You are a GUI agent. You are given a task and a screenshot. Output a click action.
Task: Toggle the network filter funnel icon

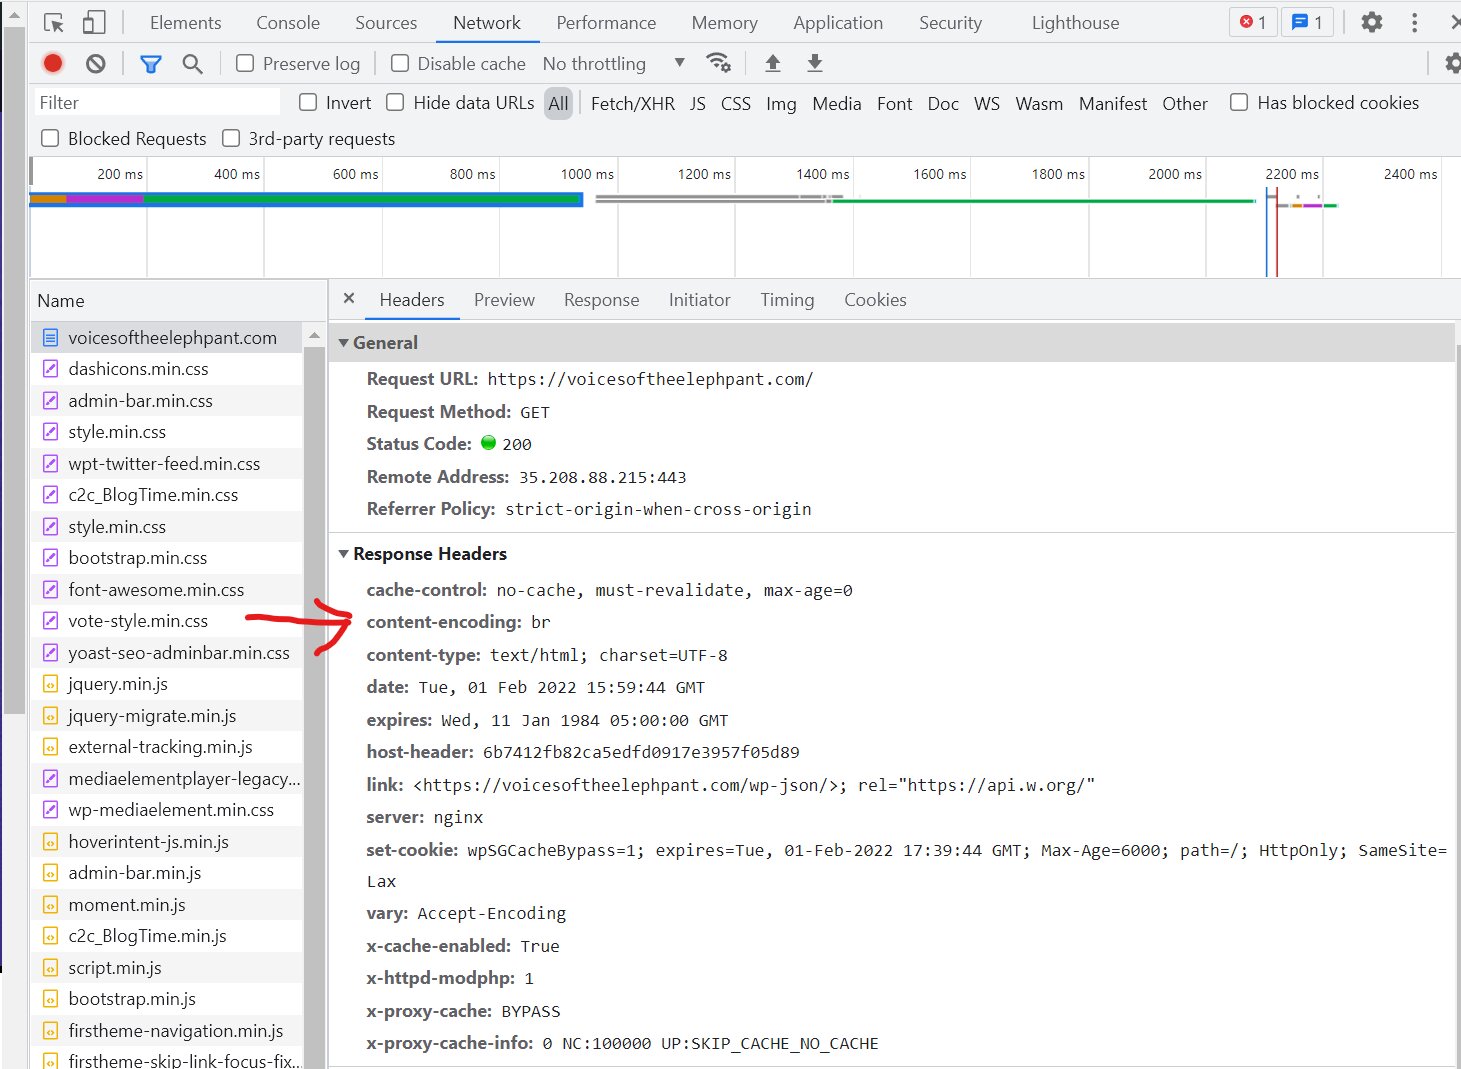[151, 64]
